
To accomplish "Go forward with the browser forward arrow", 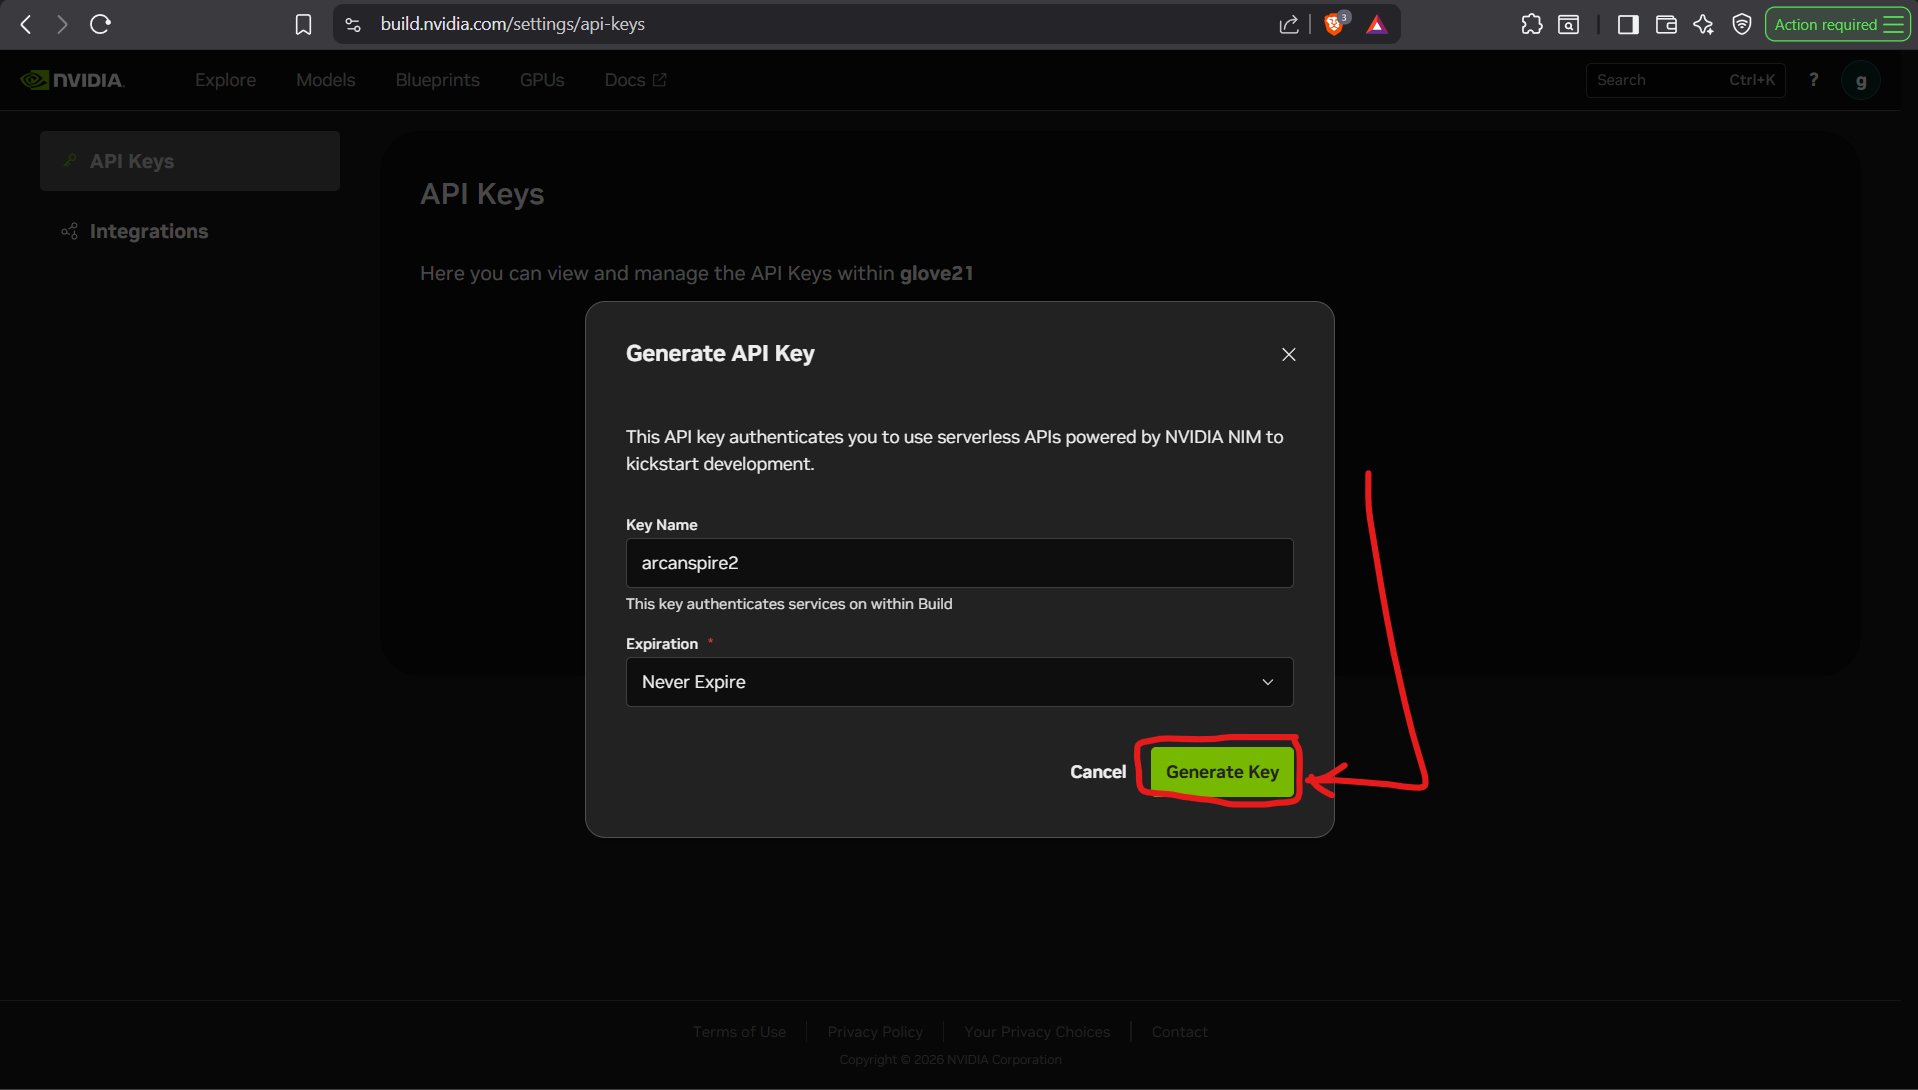I will tap(62, 24).
